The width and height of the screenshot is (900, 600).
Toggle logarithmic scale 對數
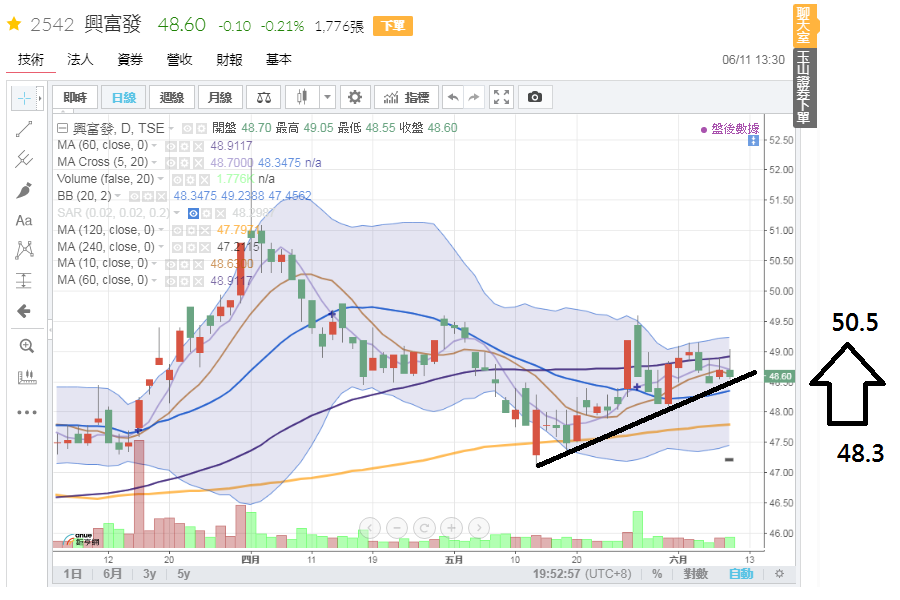(x=696, y=574)
